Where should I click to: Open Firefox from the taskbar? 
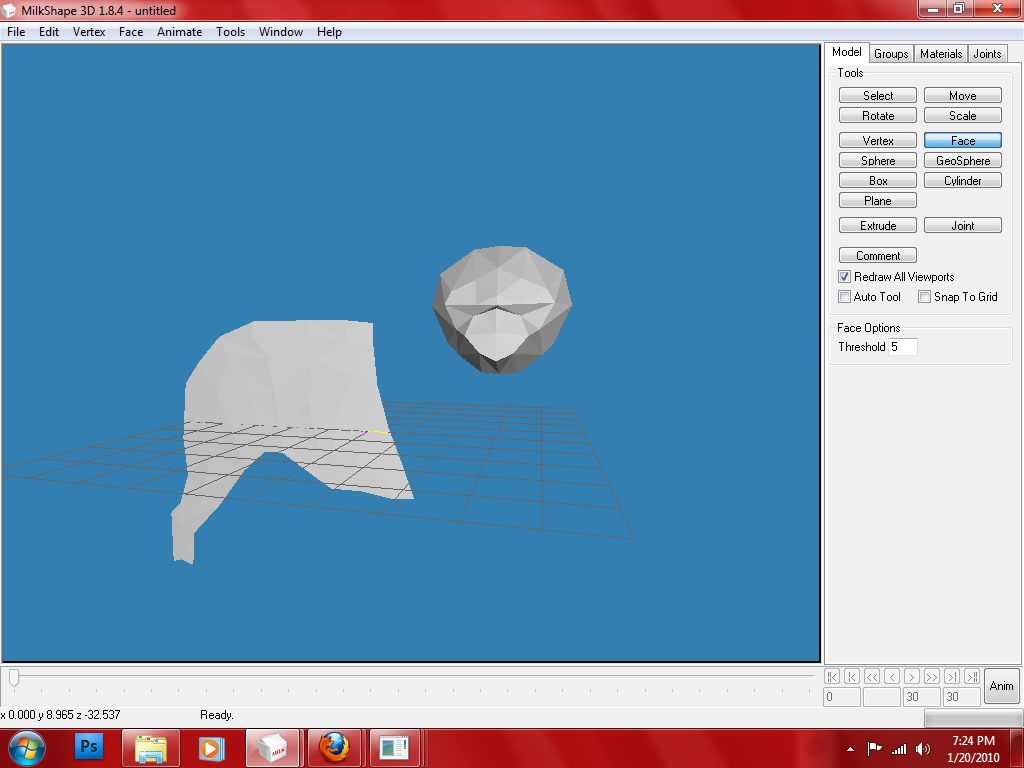334,748
